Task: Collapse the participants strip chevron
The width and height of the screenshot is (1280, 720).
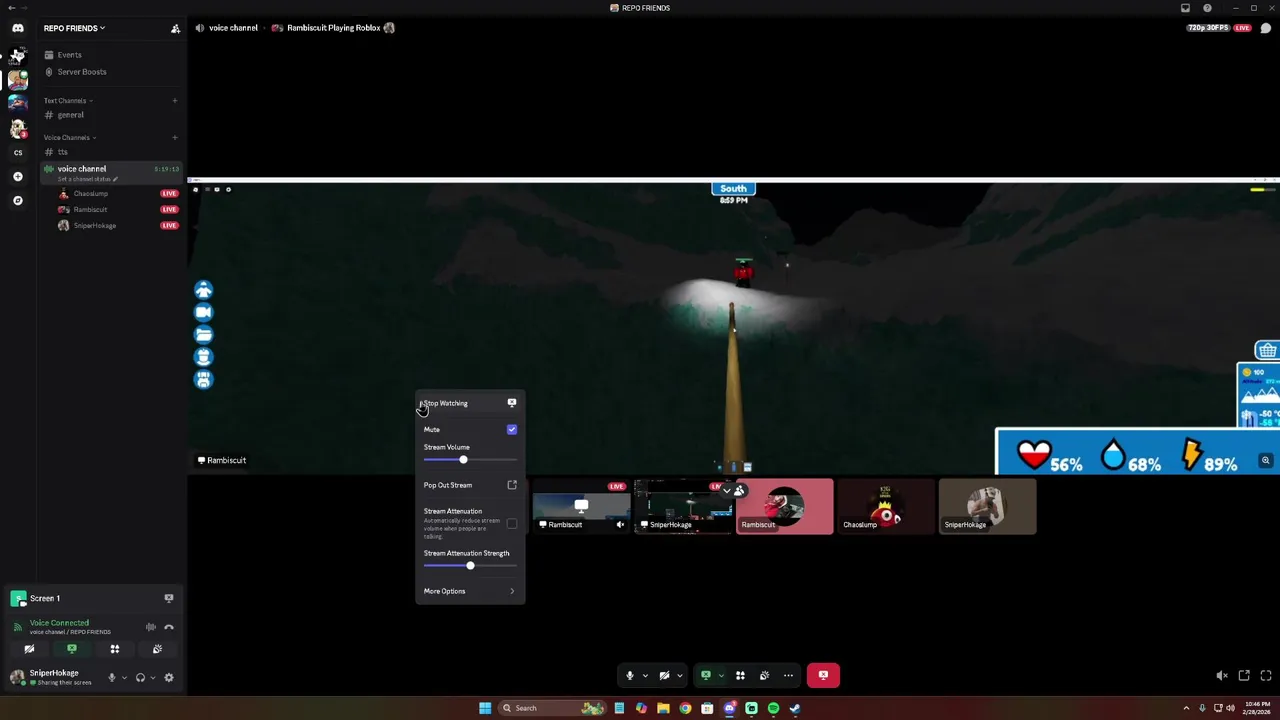Action: pyautogui.click(x=727, y=491)
